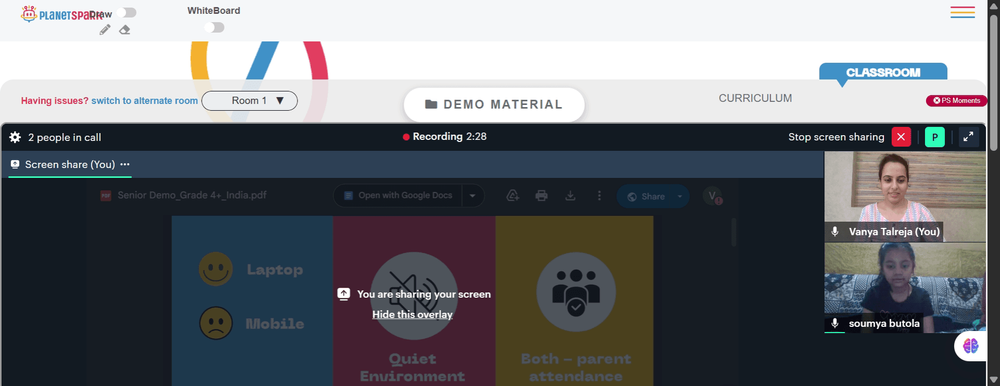Screen dimensions: 1000x386
Task: Download the PDF file
Action: (x=571, y=196)
